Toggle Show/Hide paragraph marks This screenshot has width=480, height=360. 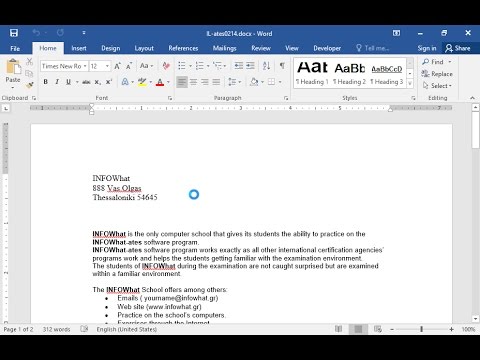[282, 66]
